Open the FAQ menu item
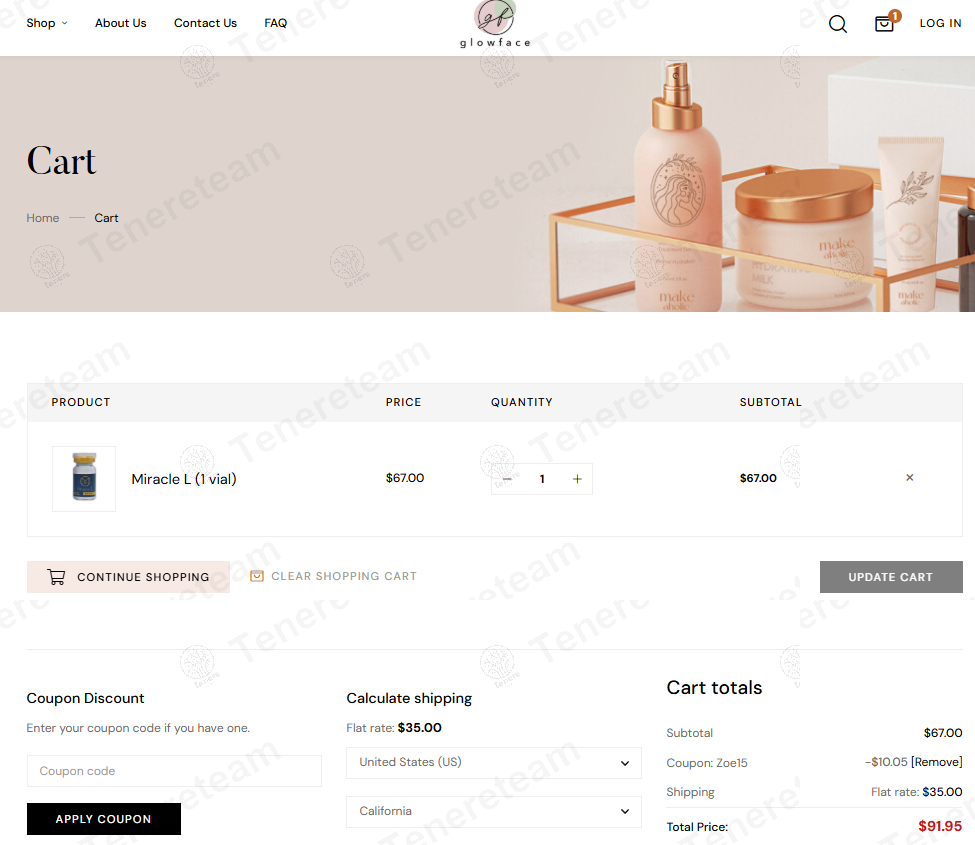The height and width of the screenshot is (845, 975). point(275,23)
